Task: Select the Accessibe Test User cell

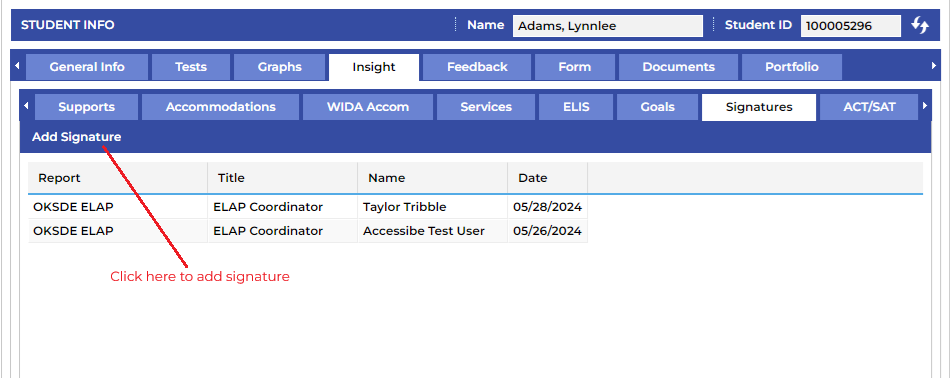Action: click(433, 231)
